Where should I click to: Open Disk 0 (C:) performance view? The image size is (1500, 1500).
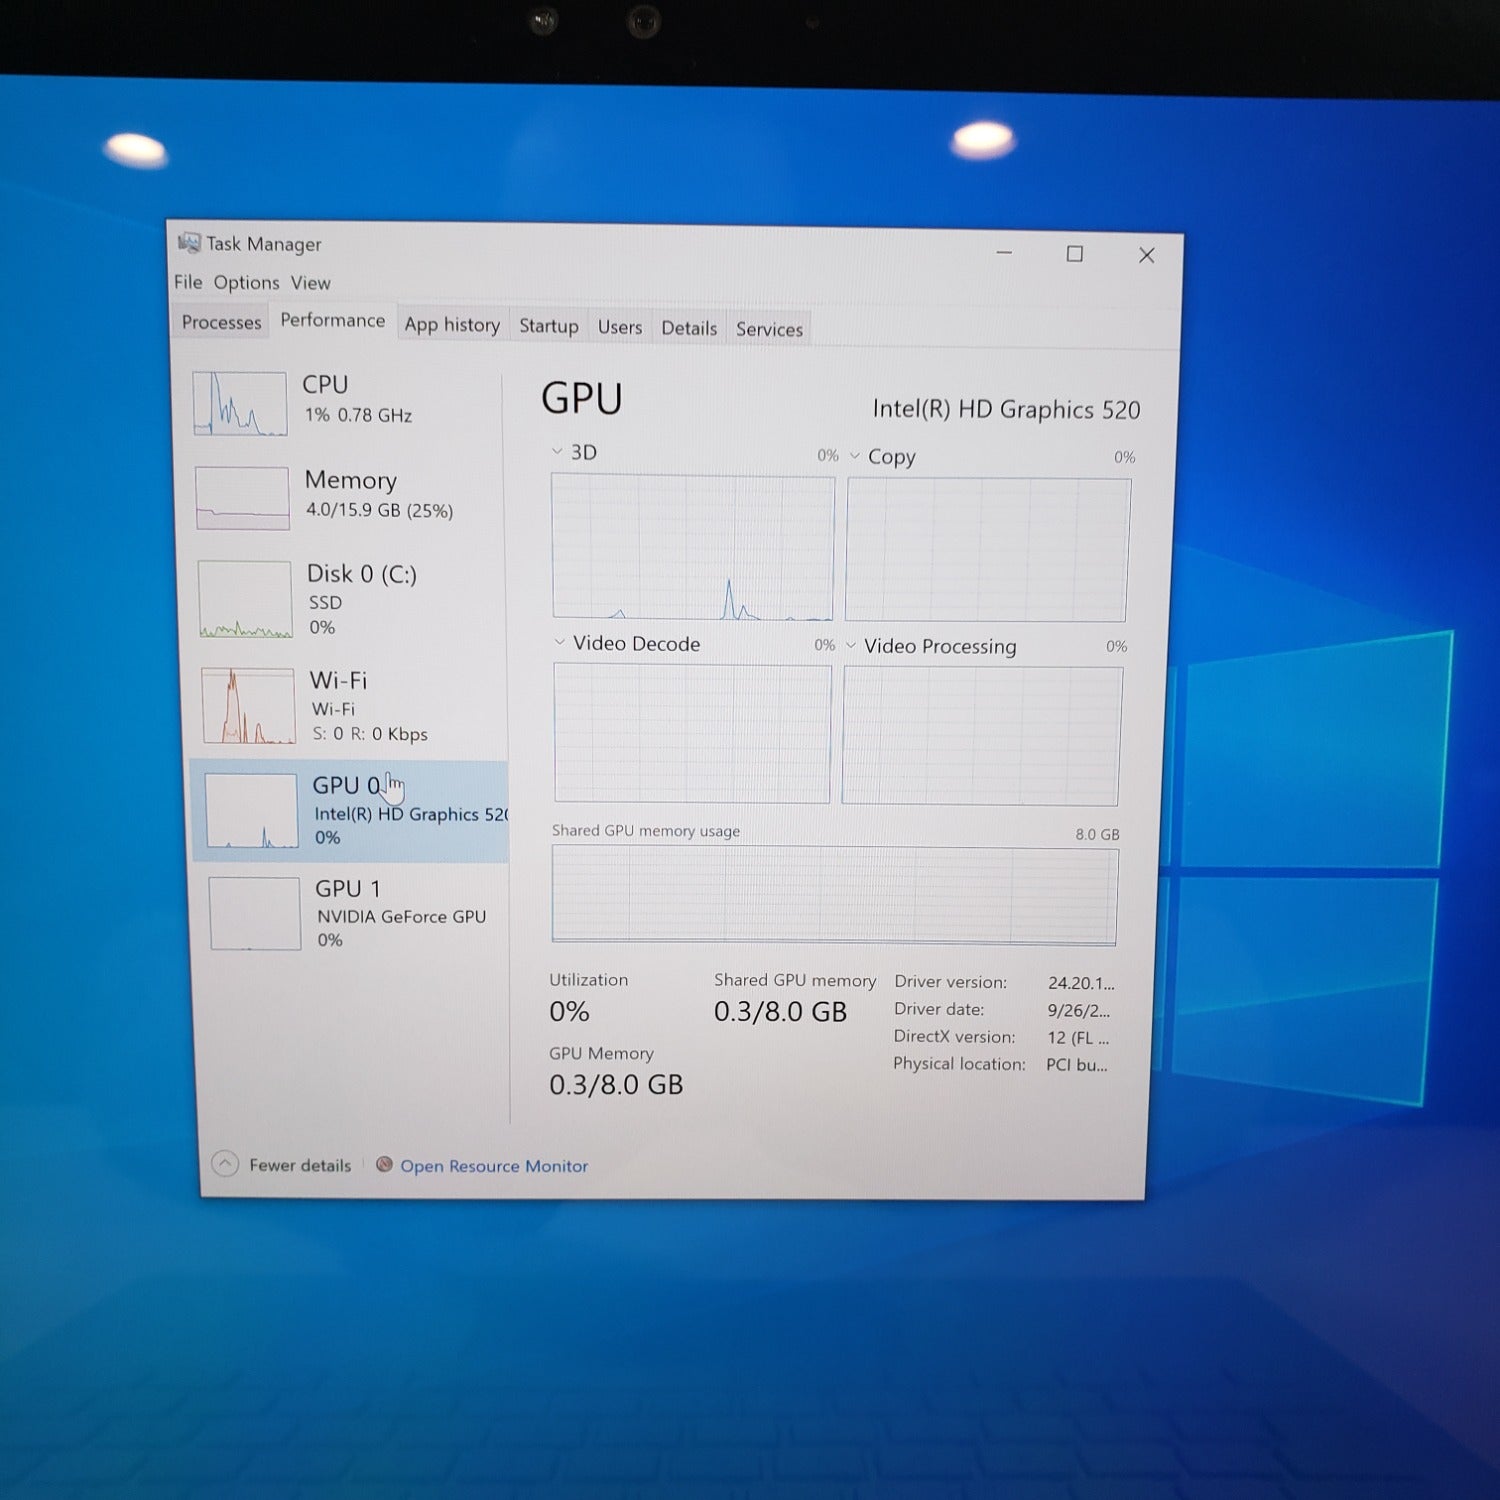(x=361, y=575)
